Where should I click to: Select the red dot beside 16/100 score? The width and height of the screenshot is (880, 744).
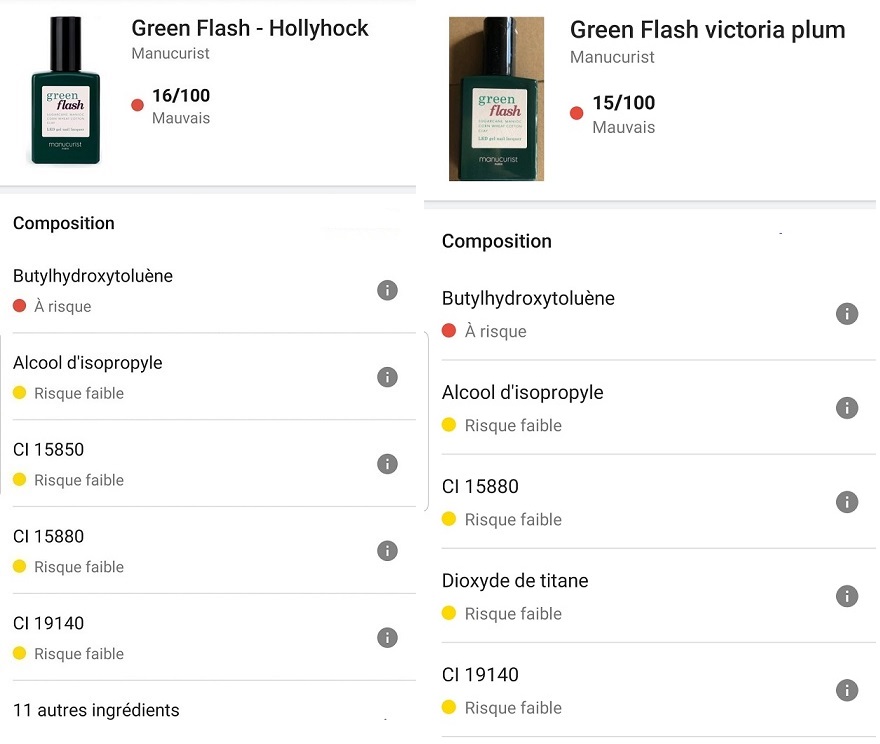[x=138, y=105]
